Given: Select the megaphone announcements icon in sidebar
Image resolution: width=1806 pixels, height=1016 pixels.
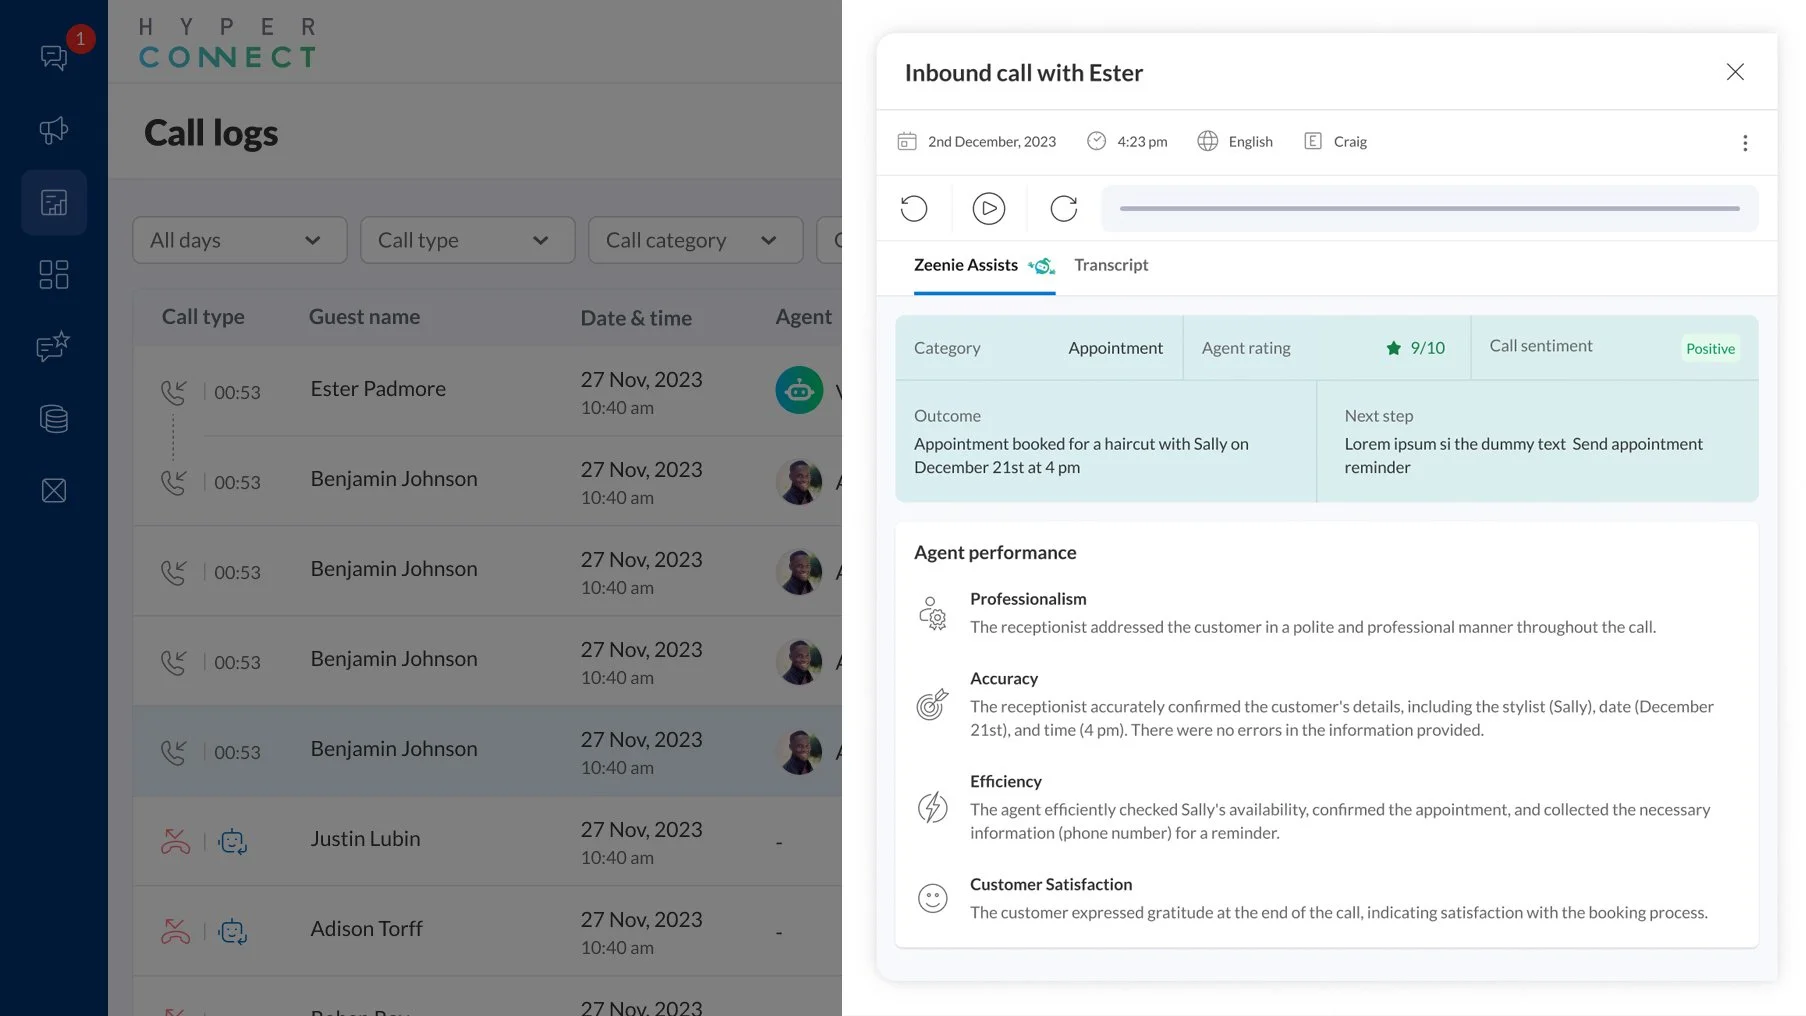Looking at the screenshot, I should pos(54,130).
